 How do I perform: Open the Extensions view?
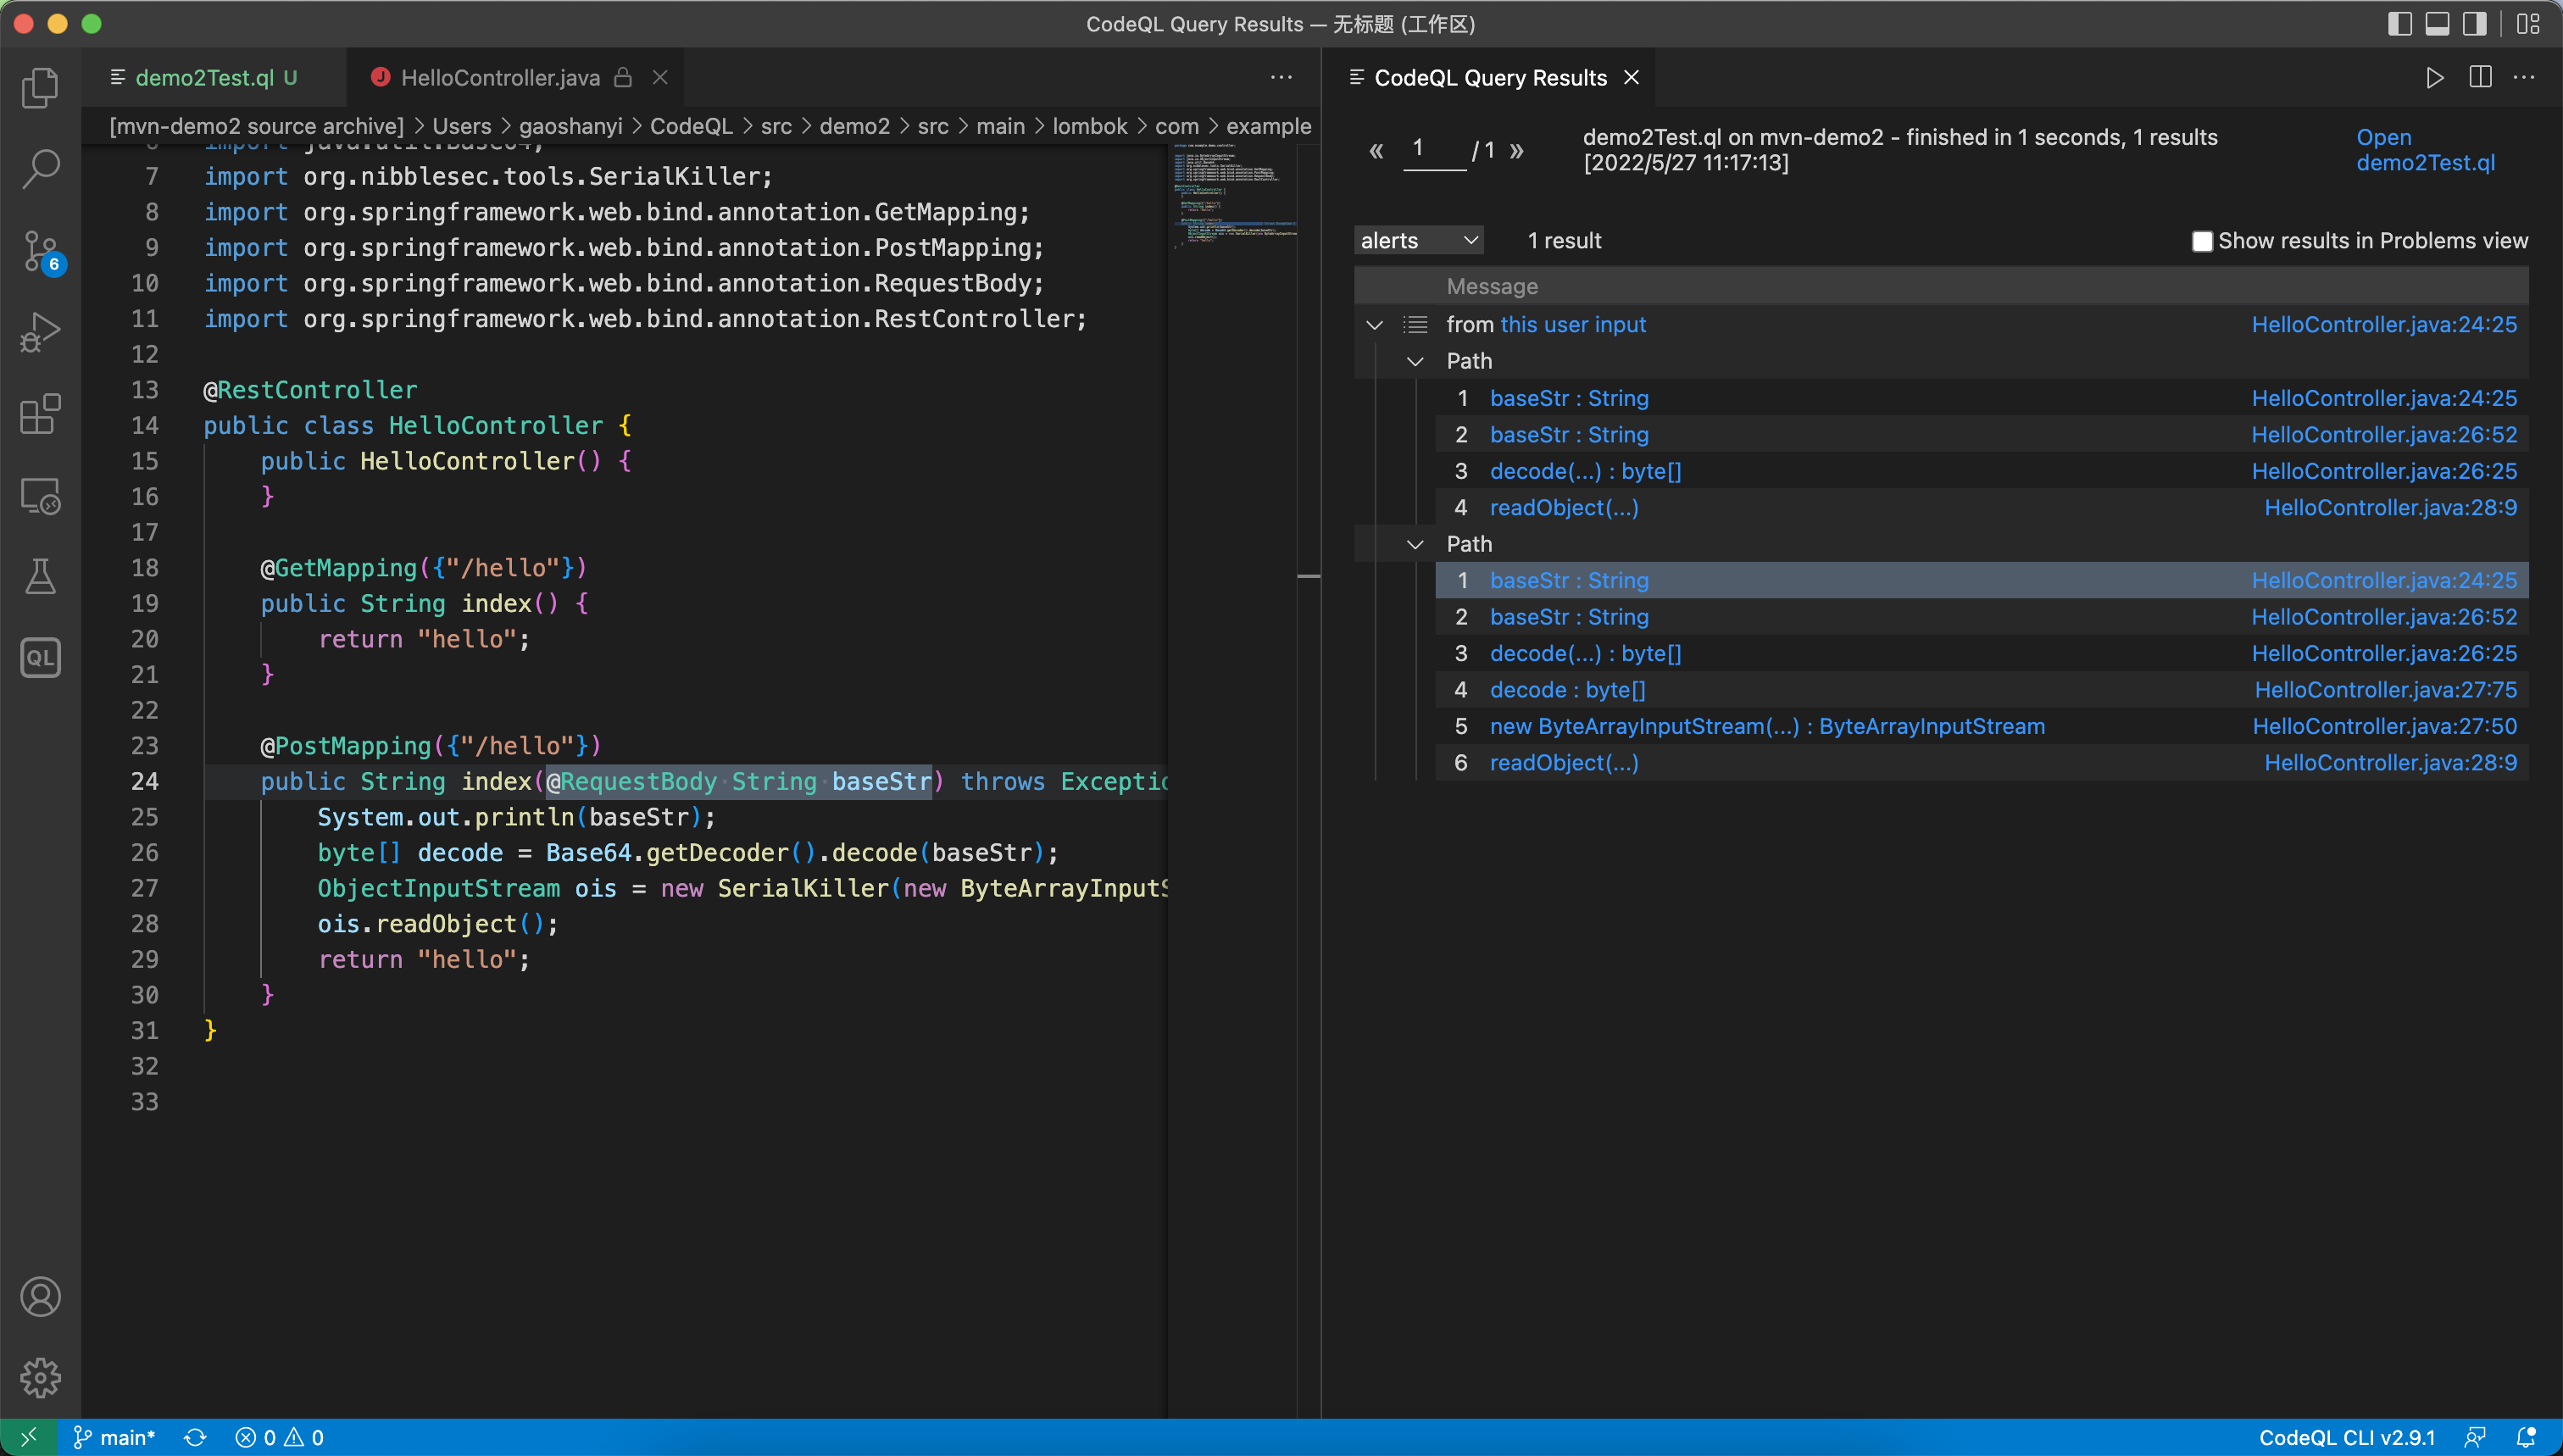pos(40,414)
